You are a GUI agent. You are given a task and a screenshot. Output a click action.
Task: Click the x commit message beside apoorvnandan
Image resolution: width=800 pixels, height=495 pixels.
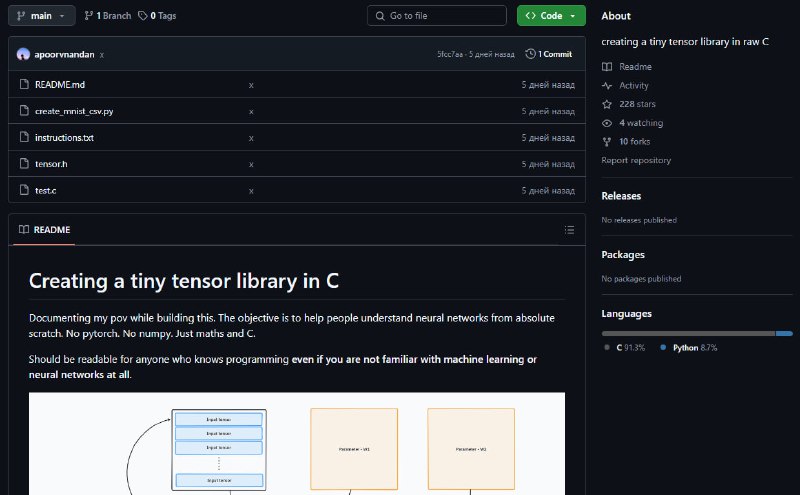pyautogui.click(x=102, y=55)
